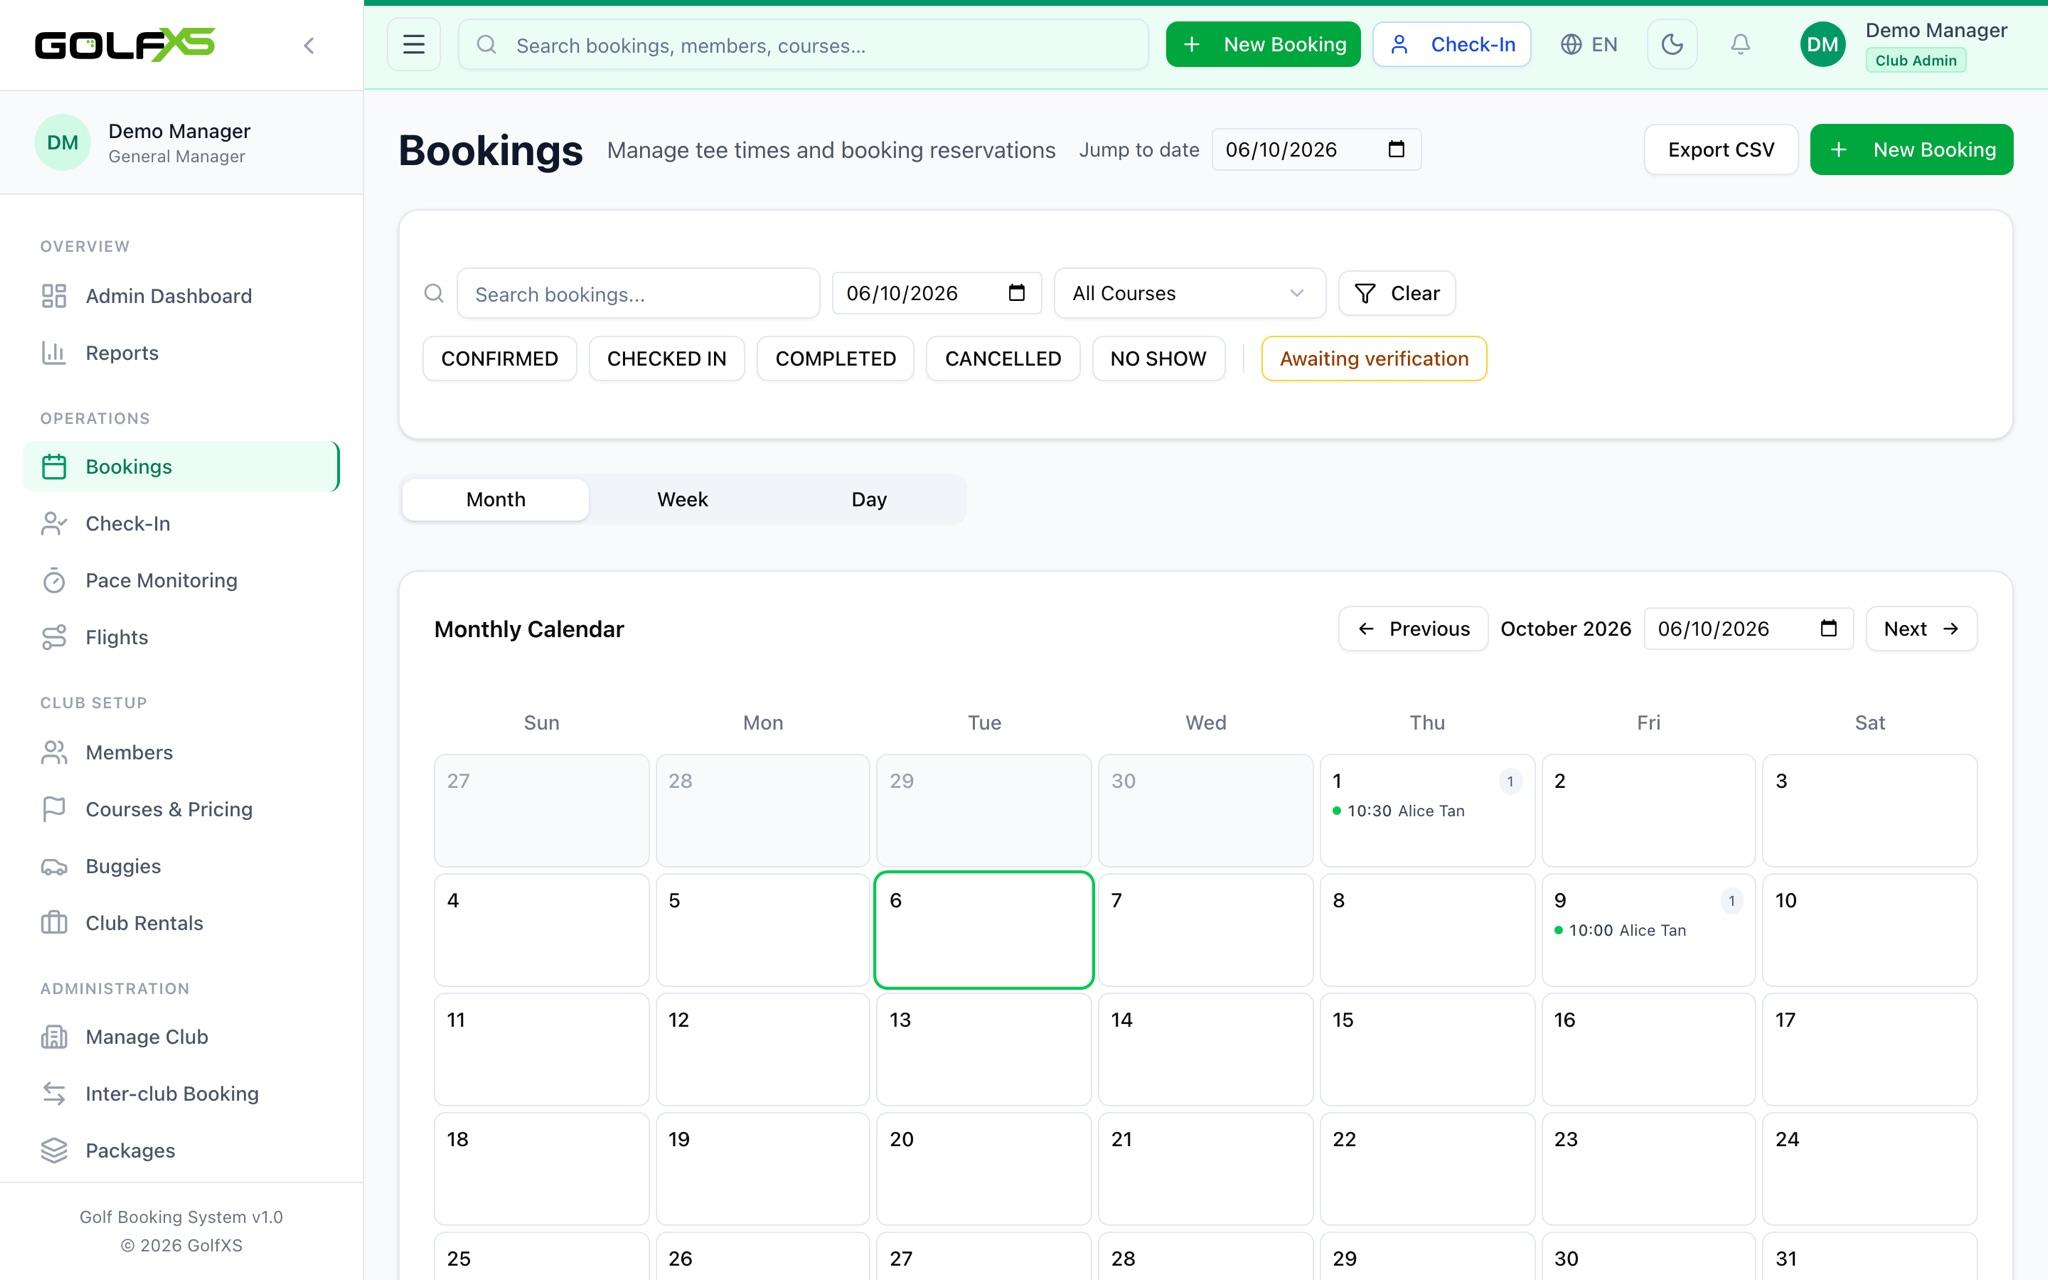Open the filter date field calendar picker
Screen dimensions: 2048x1280
click(1017, 293)
